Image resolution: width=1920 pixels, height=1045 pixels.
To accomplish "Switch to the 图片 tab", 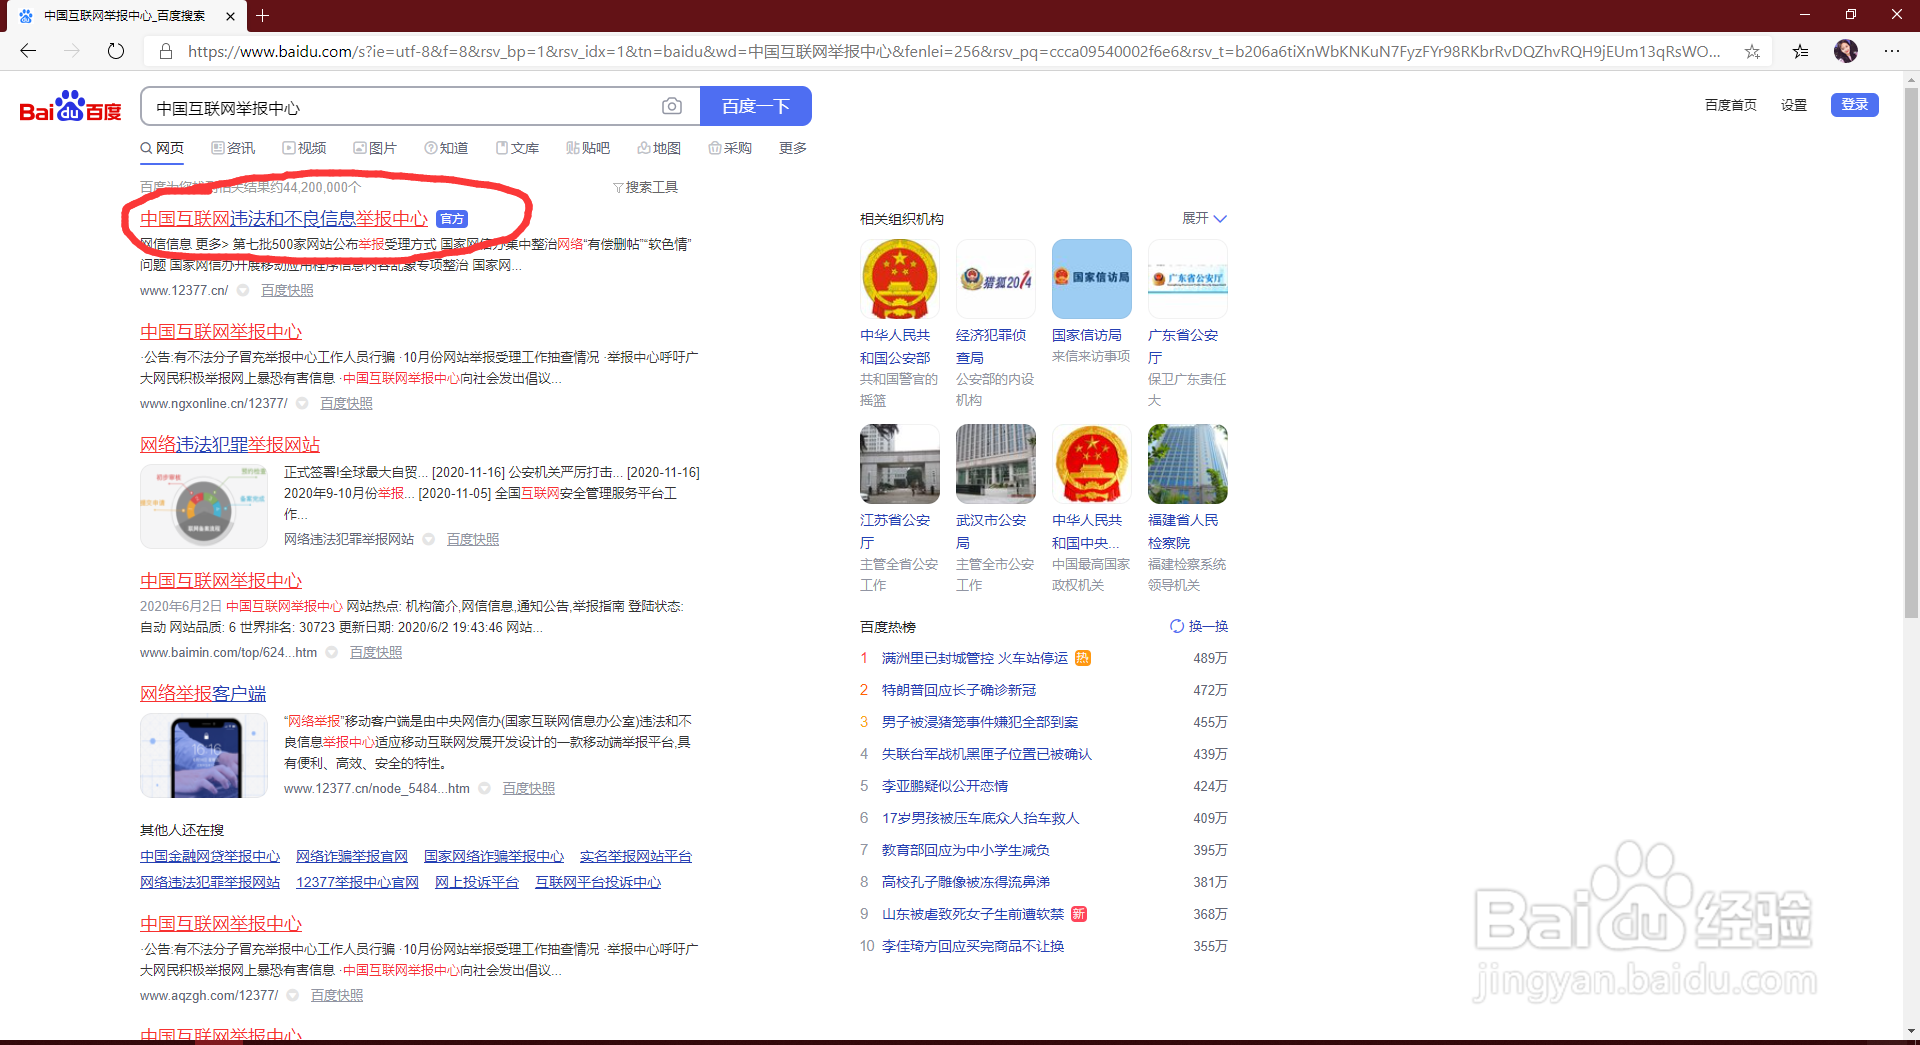I will click(x=375, y=148).
